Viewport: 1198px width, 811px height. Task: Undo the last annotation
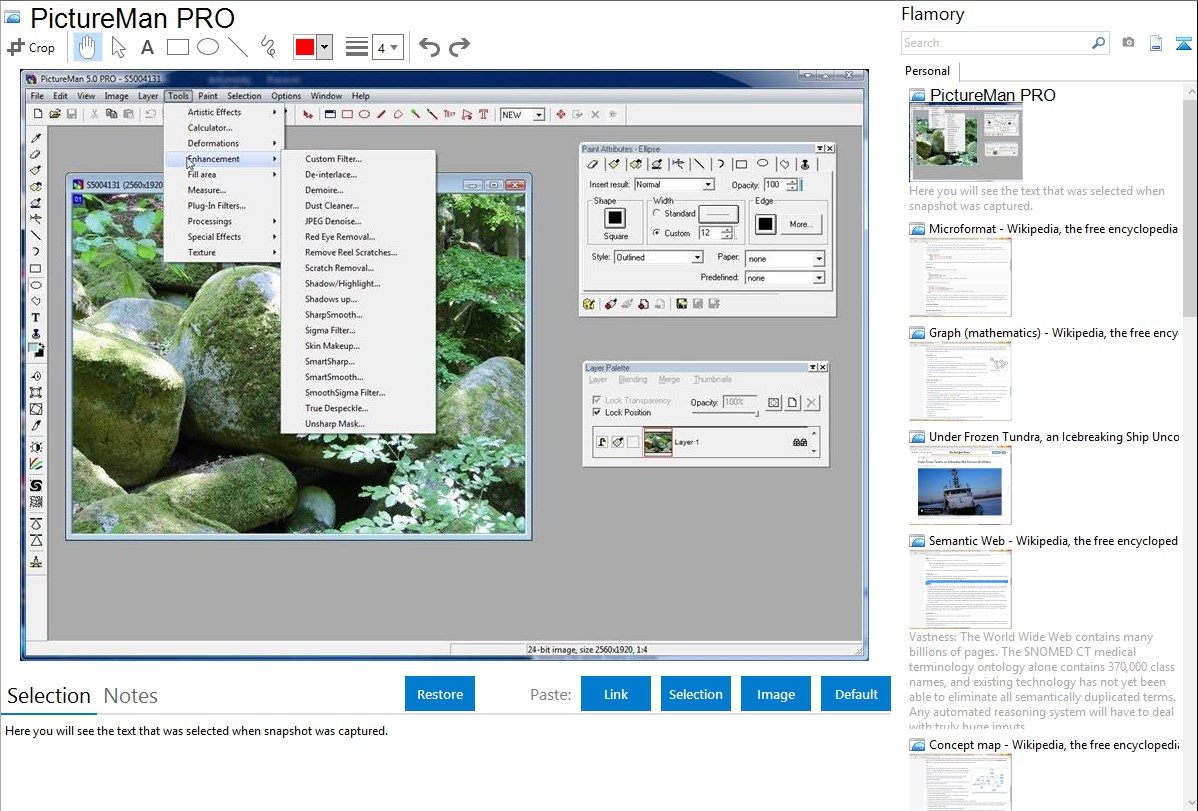coord(429,47)
